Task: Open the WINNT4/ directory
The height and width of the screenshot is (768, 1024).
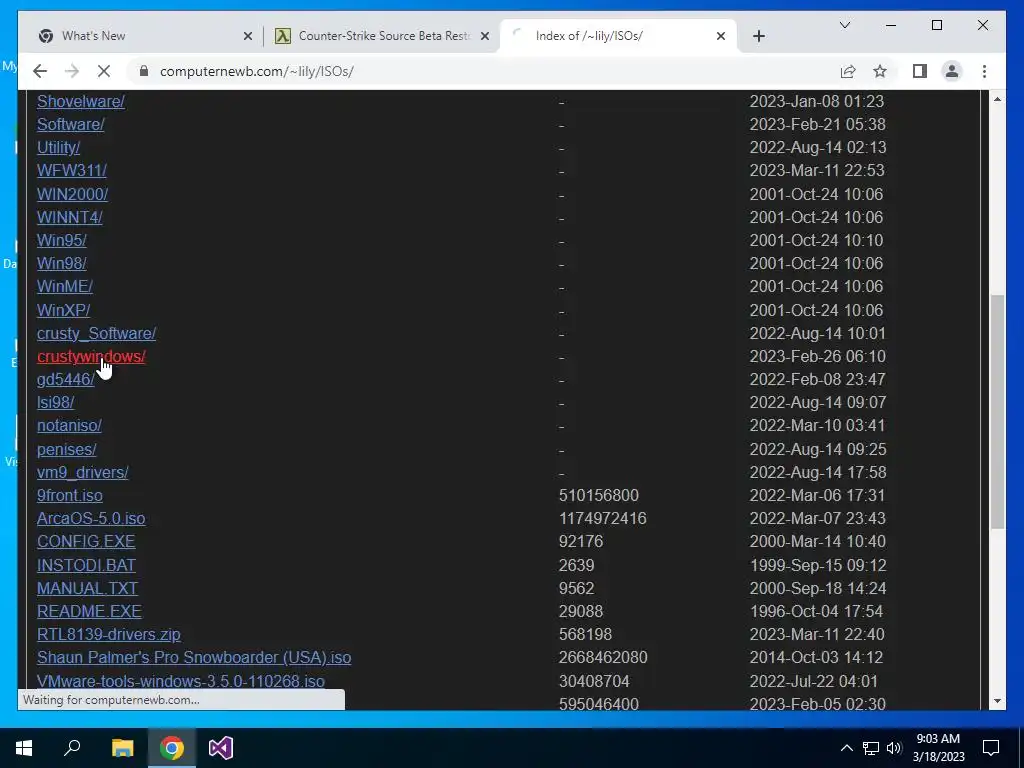Action: coord(70,217)
